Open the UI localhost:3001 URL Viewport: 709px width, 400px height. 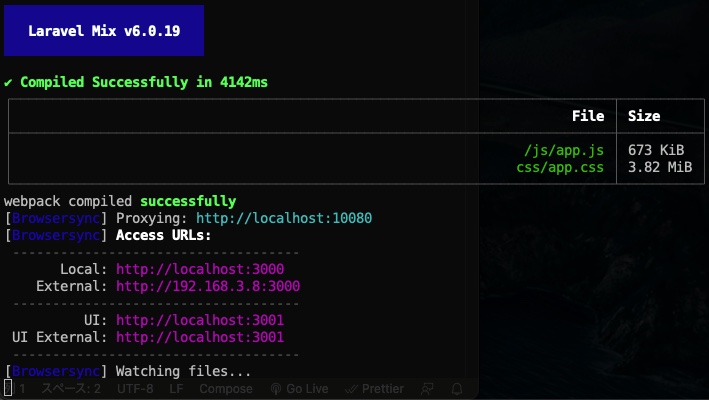coord(200,320)
